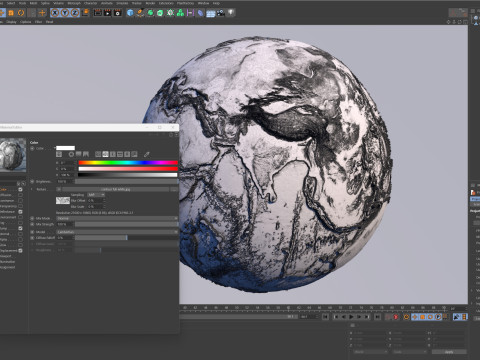Screen dimensions: 480x360
Task: Toggle the Displacement channel checkbox
Action: point(20,250)
